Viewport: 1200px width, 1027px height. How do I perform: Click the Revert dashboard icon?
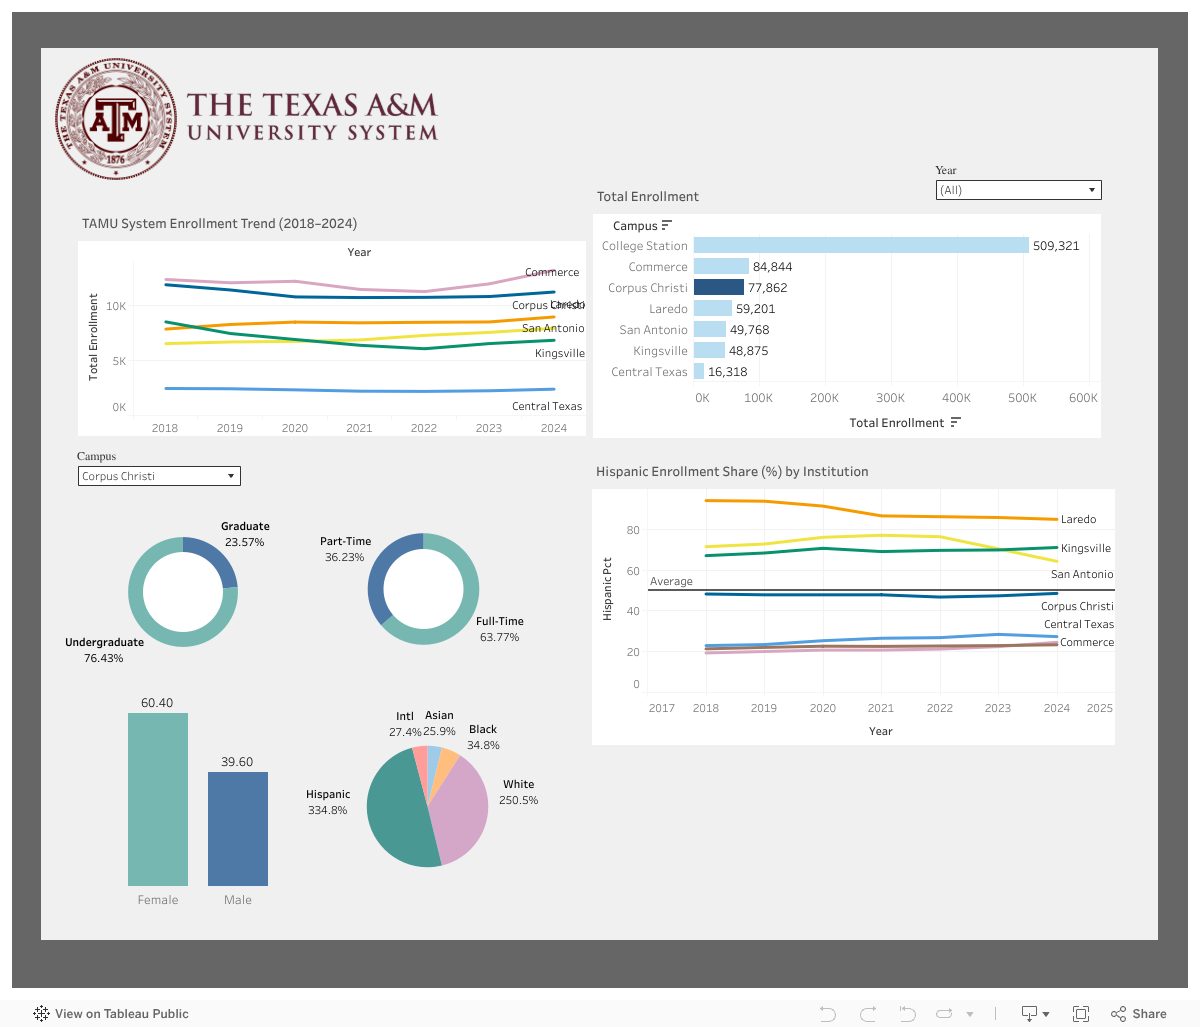coord(906,1013)
